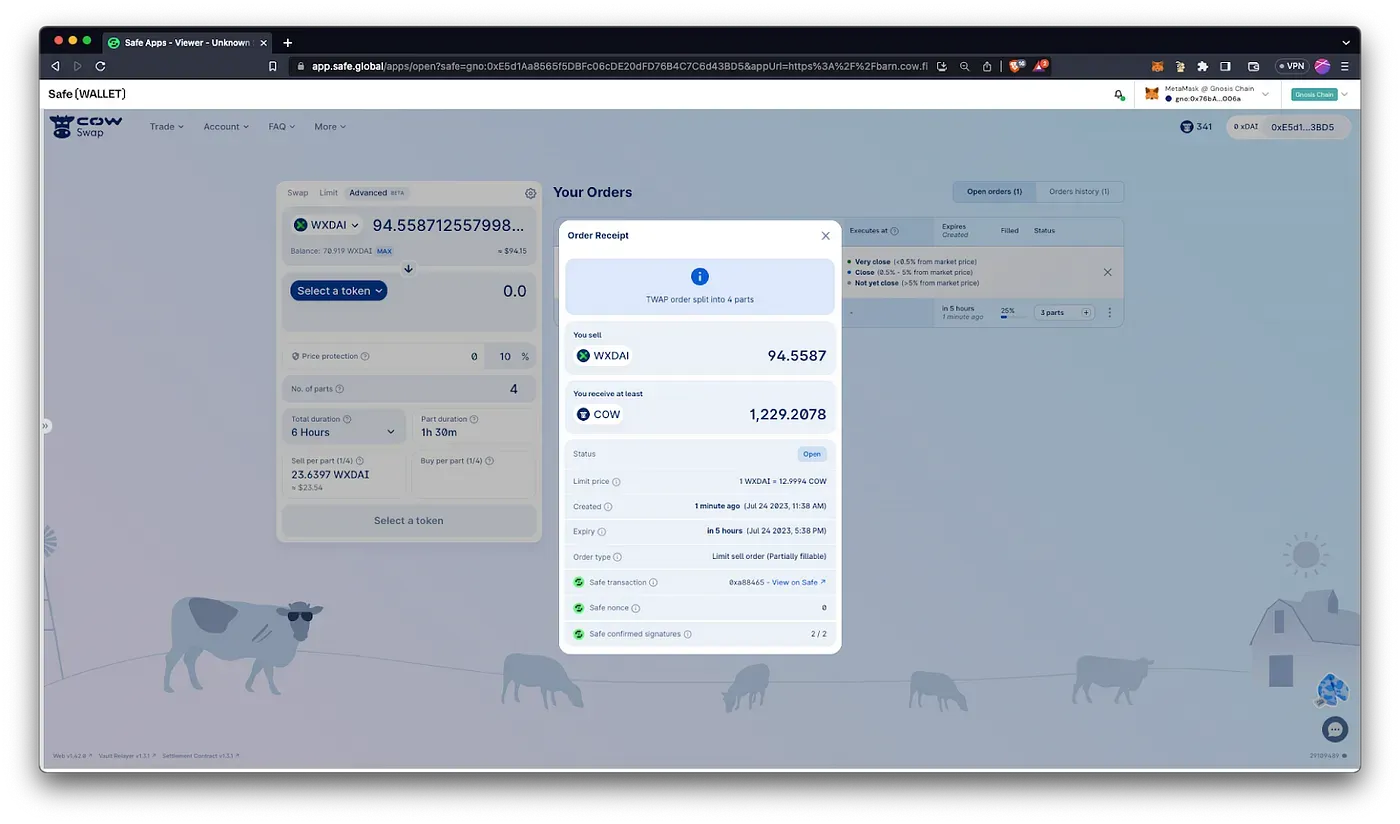Open a new browser tab with plus button
1400x824 pixels.
click(x=288, y=42)
